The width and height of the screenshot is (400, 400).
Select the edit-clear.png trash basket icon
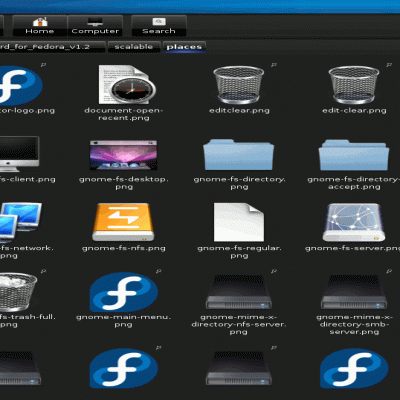click(x=354, y=85)
